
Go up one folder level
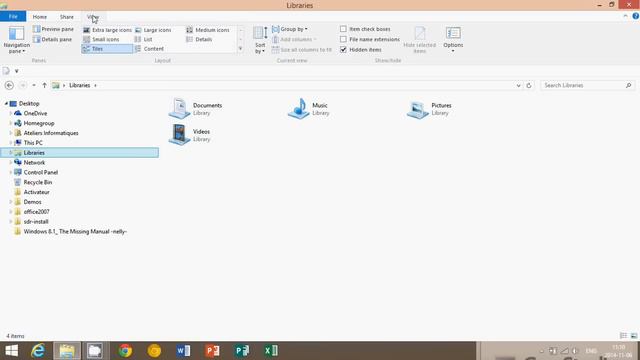point(44,85)
